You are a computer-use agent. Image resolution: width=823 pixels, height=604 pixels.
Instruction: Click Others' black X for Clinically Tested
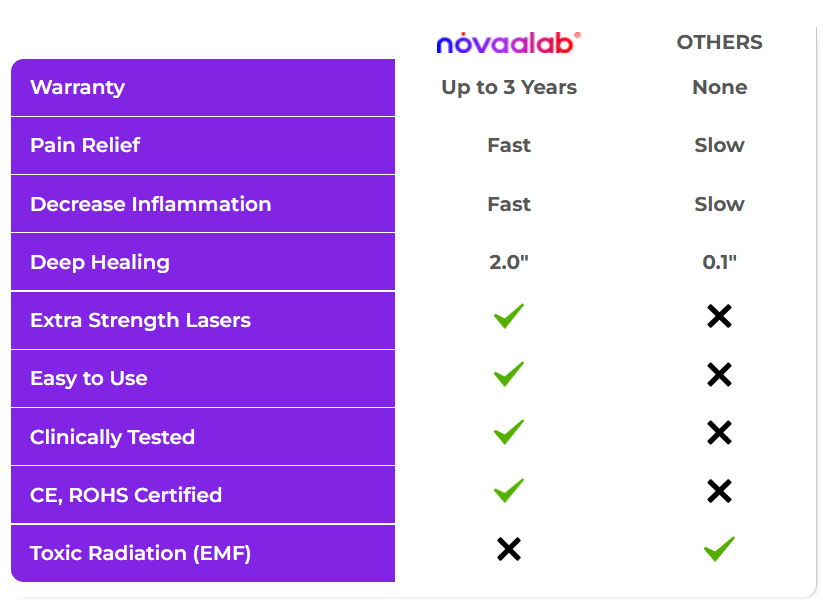(719, 433)
